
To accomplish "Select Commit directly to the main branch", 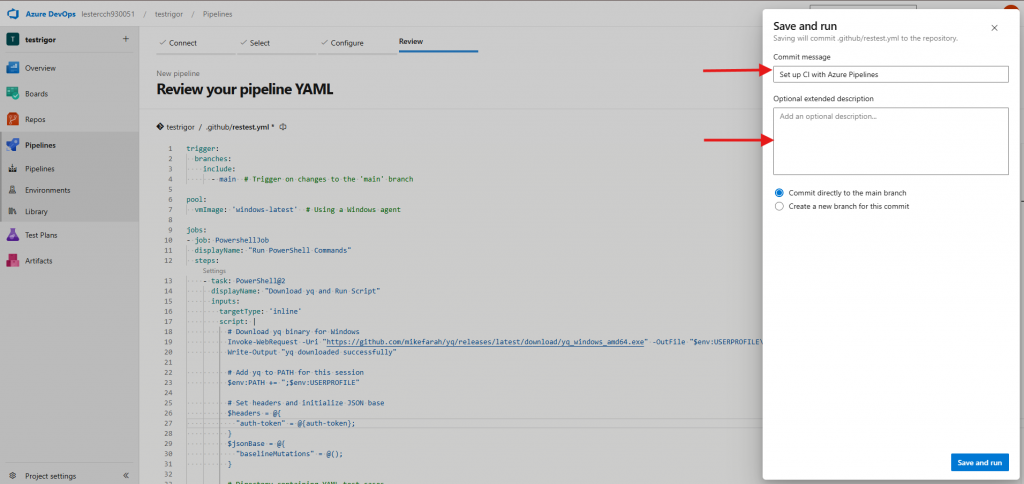I will coord(778,193).
